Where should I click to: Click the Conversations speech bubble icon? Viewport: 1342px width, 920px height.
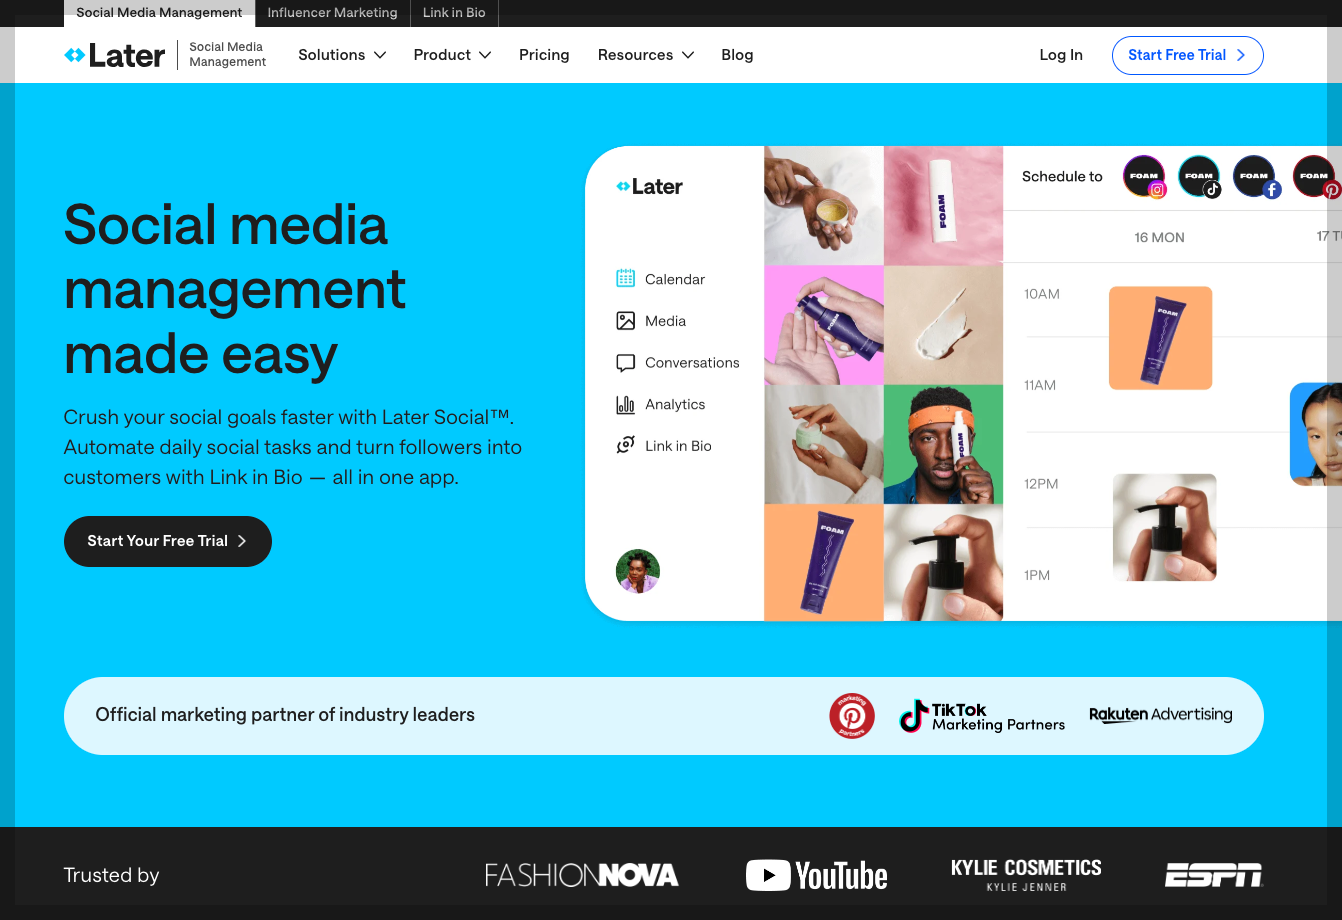pyautogui.click(x=626, y=363)
